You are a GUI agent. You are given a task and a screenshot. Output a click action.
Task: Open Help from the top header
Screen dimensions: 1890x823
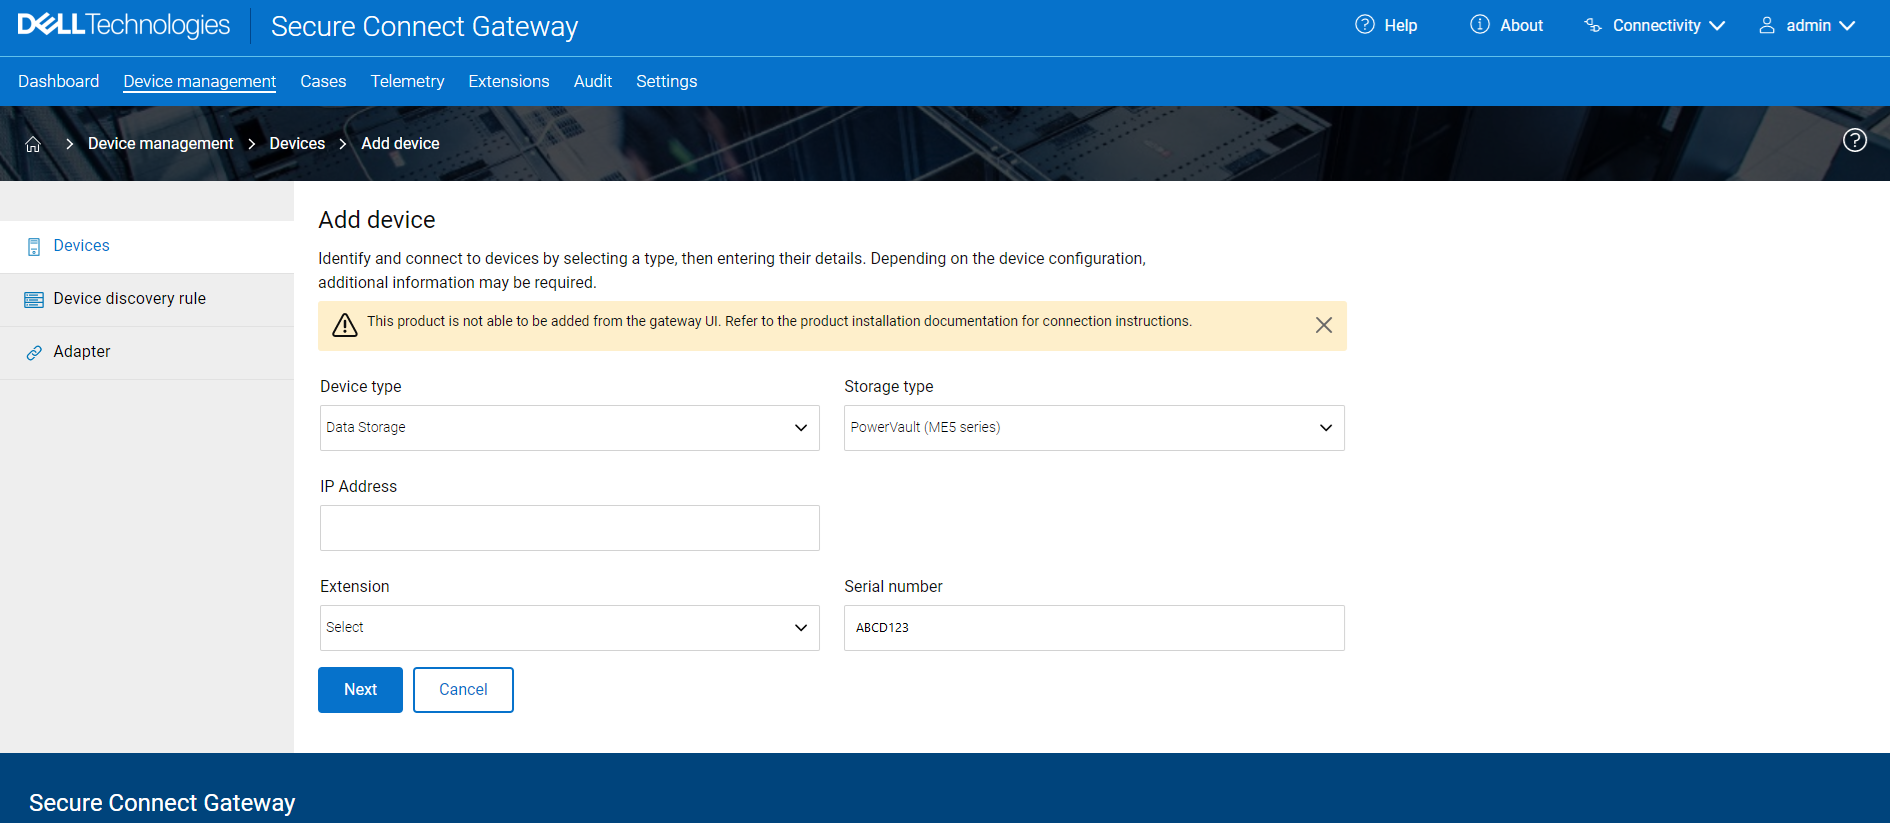[1386, 25]
